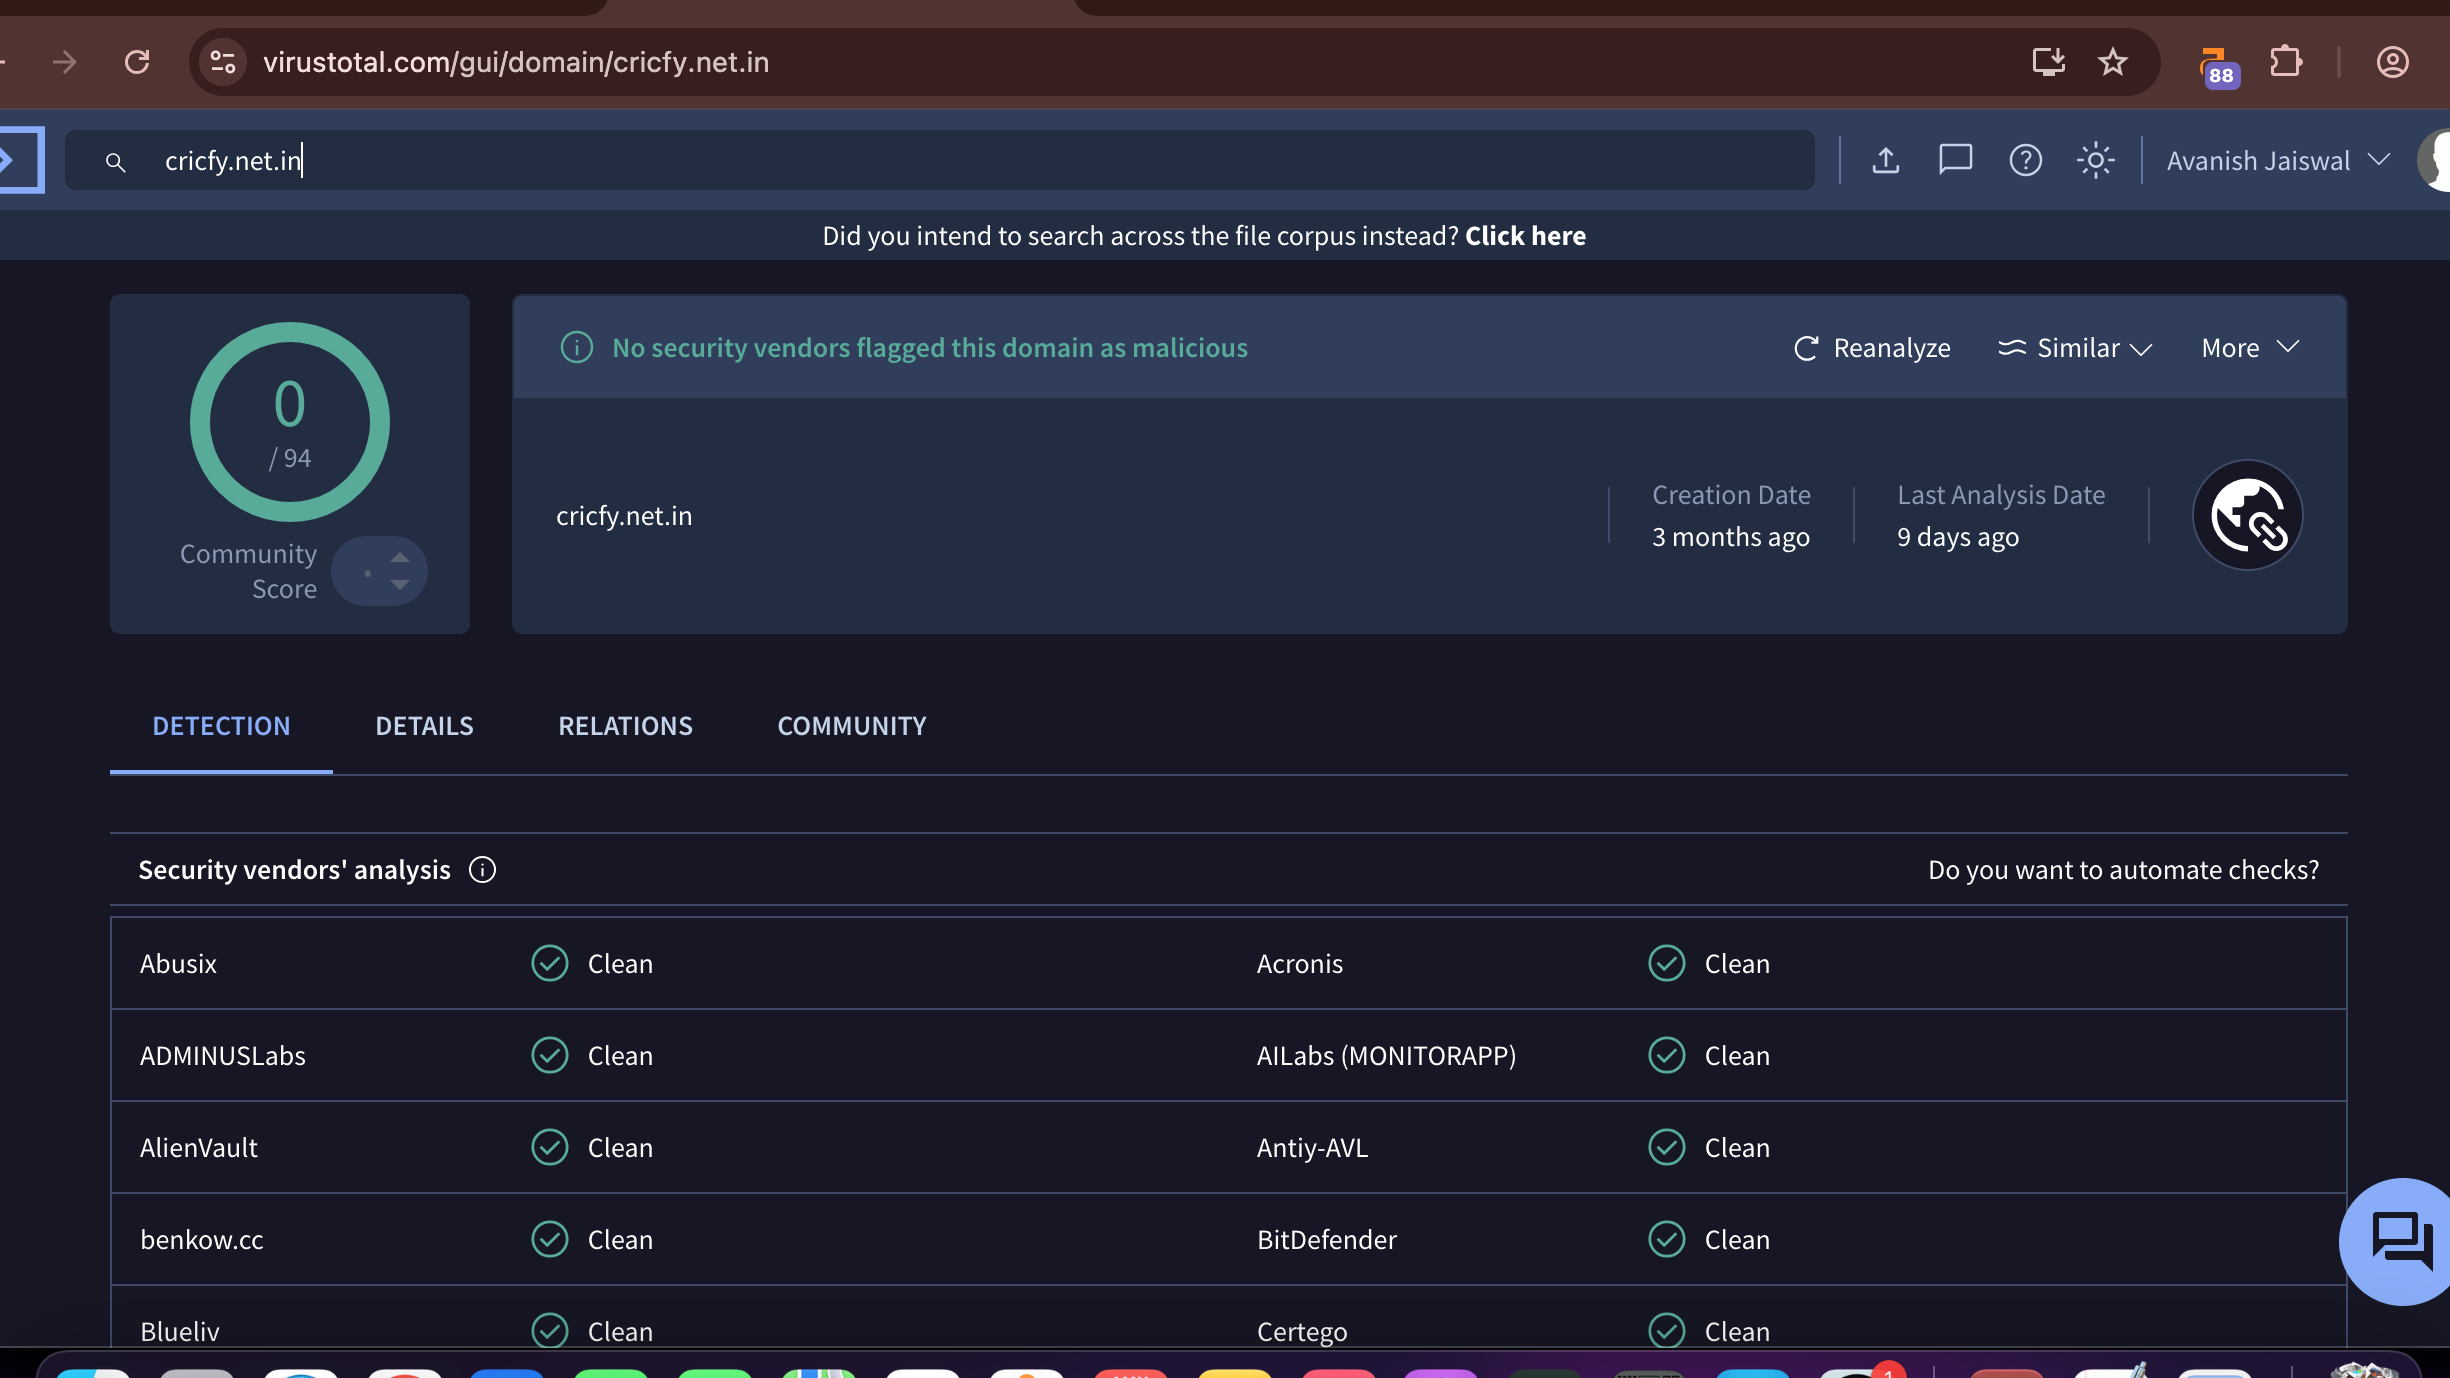Expand the More dropdown

coord(2250,348)
